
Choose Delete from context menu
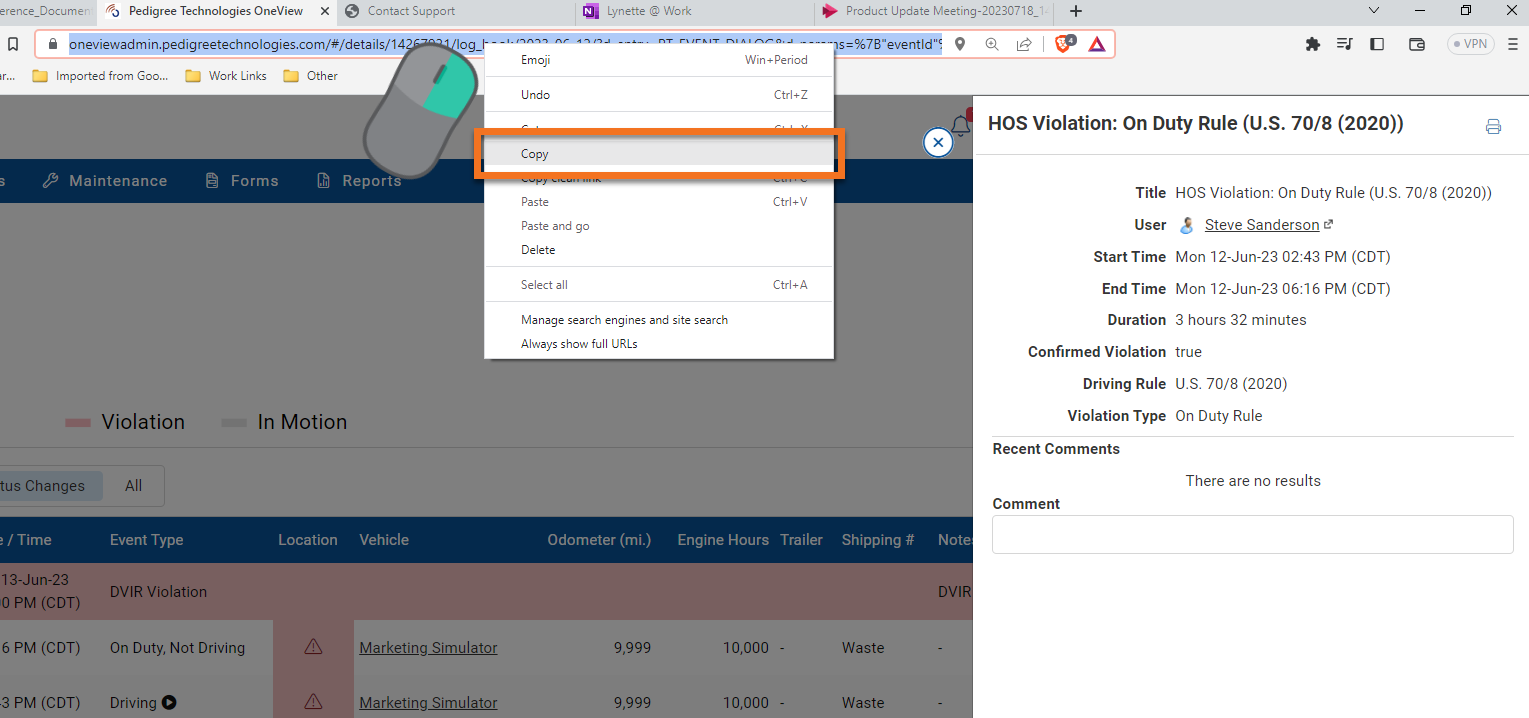(659, 250)
